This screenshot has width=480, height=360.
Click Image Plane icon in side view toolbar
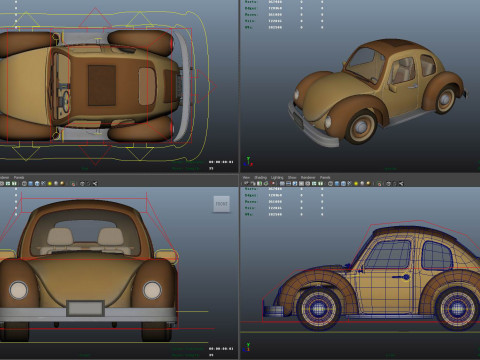266,184
